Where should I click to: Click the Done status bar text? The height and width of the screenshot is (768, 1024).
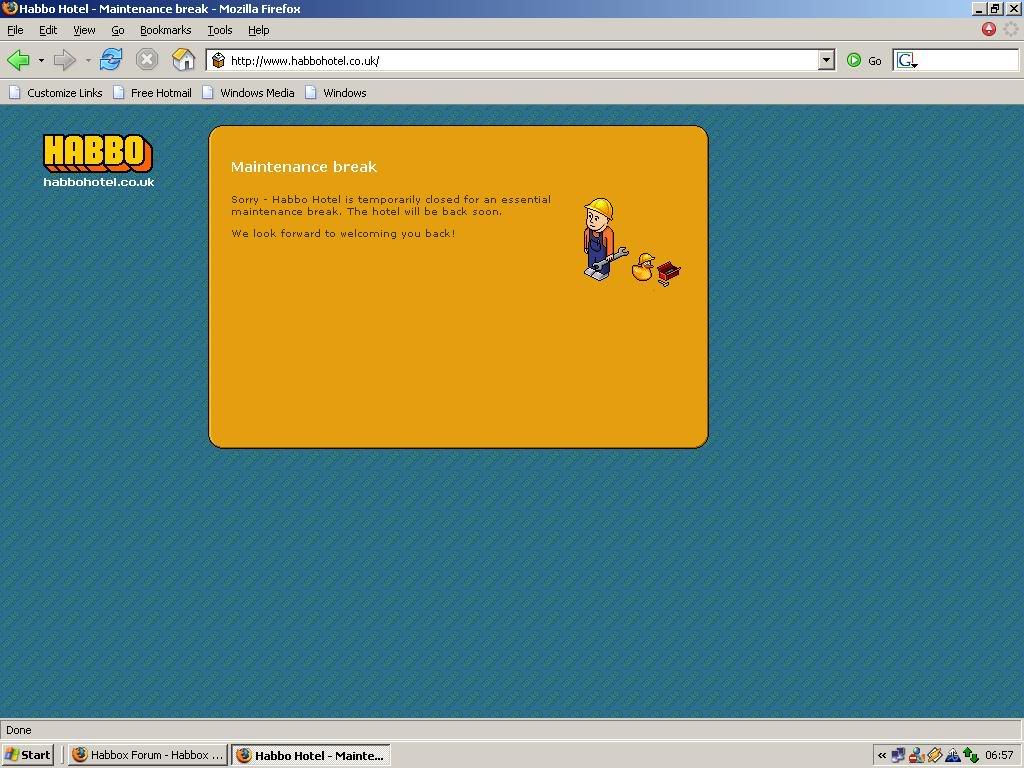point(19,730)
